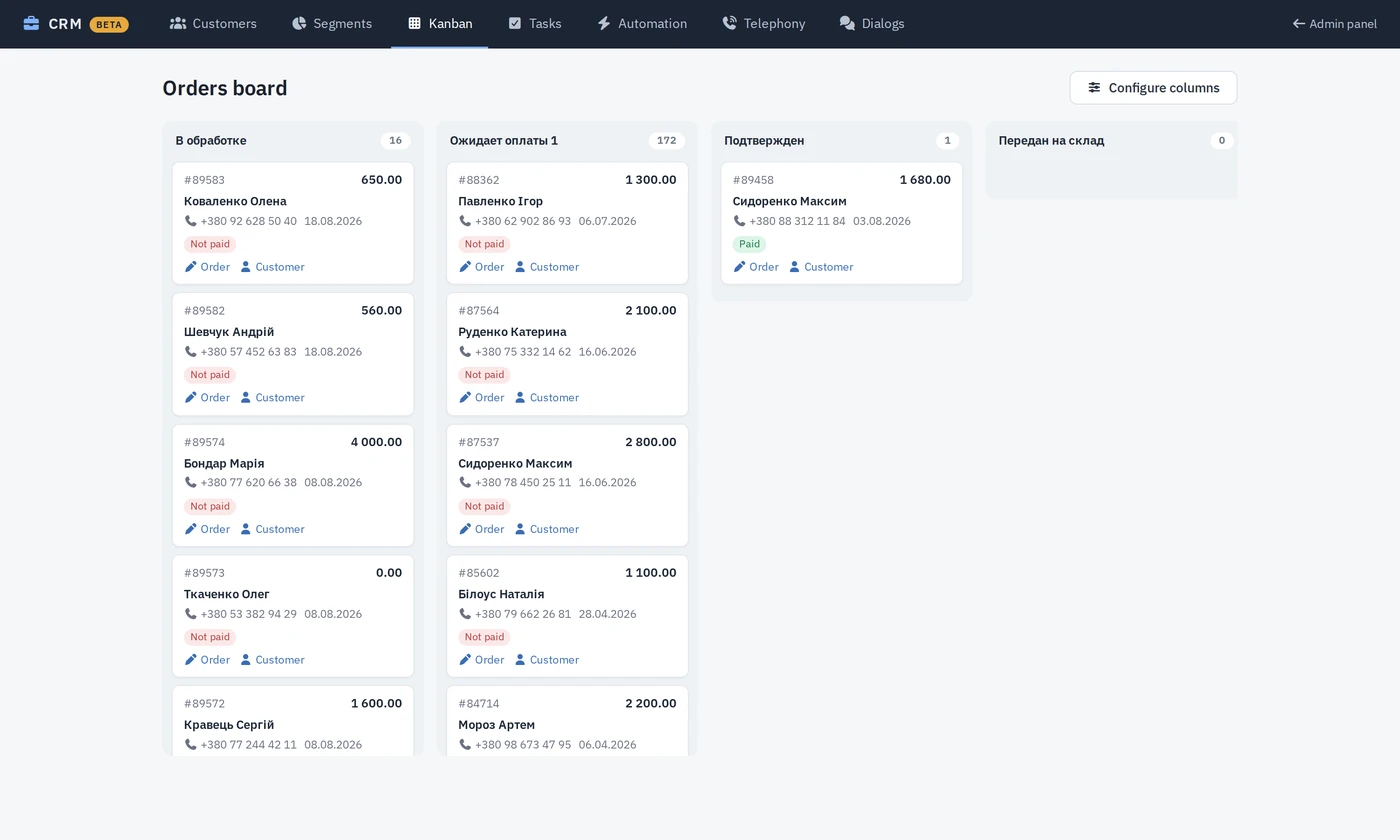Click pencil icon on order #89583
The height and width of the screenshot is (840, 1400).
coord(191,267)
